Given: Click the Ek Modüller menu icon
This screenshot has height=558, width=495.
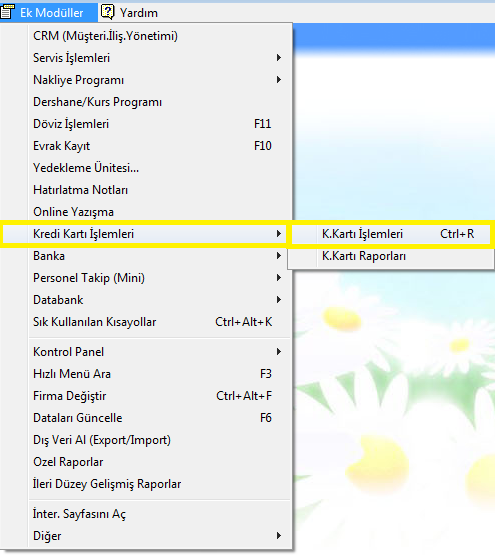Looking at the screenshot, I should tap(7, 12).
